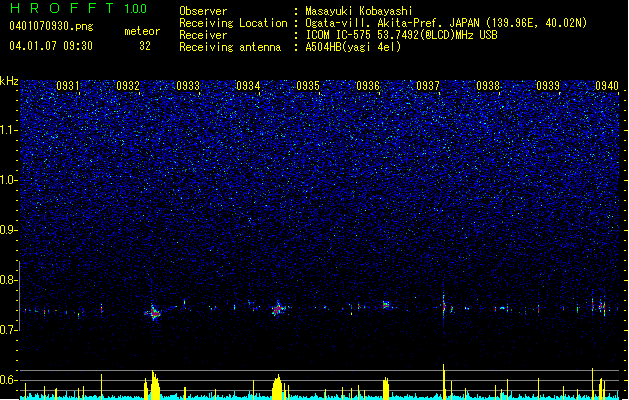Click the thick yellow power peak after 0934
This screenshot has height=400, width=629.
pos(277,387)
